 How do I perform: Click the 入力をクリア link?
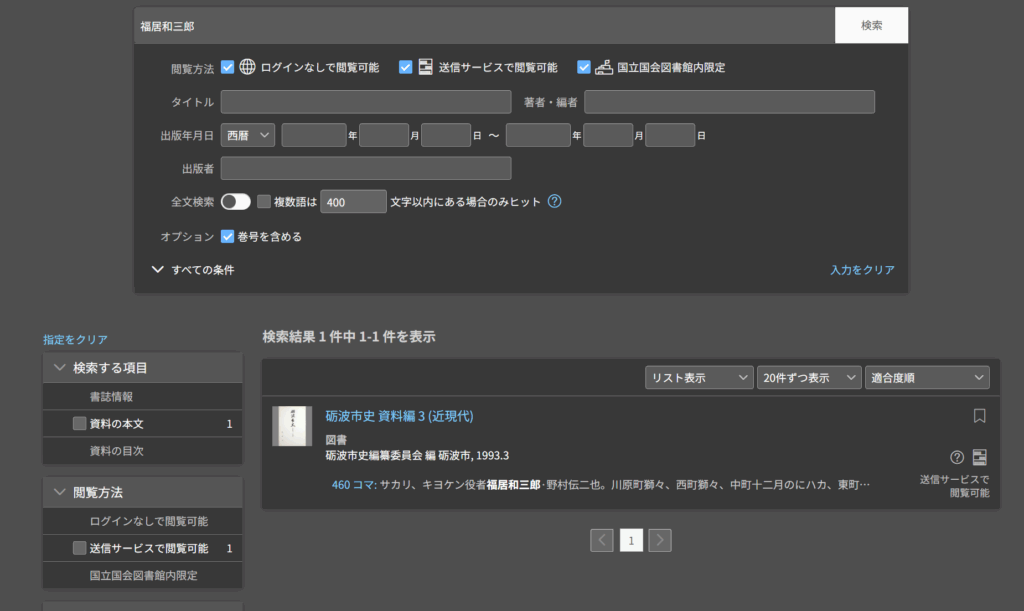pyautogui.click(x=862, y=269)
